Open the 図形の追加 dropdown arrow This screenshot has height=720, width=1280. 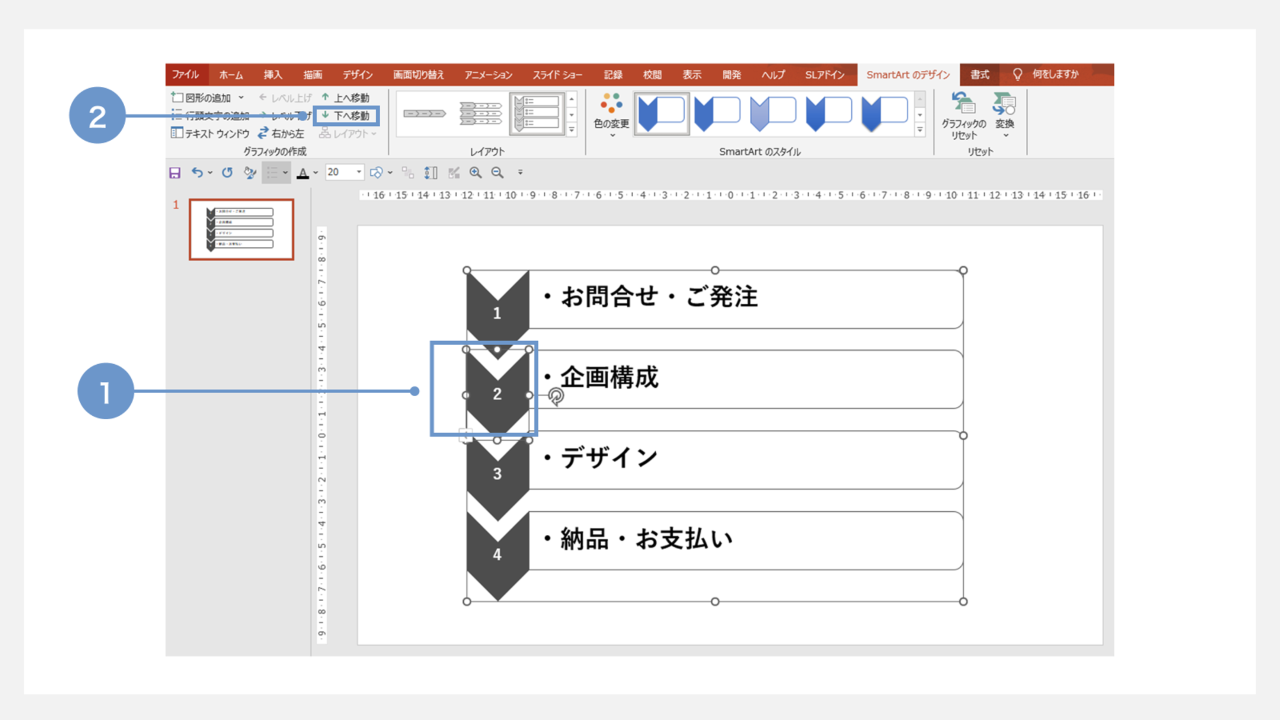point(241,98)
